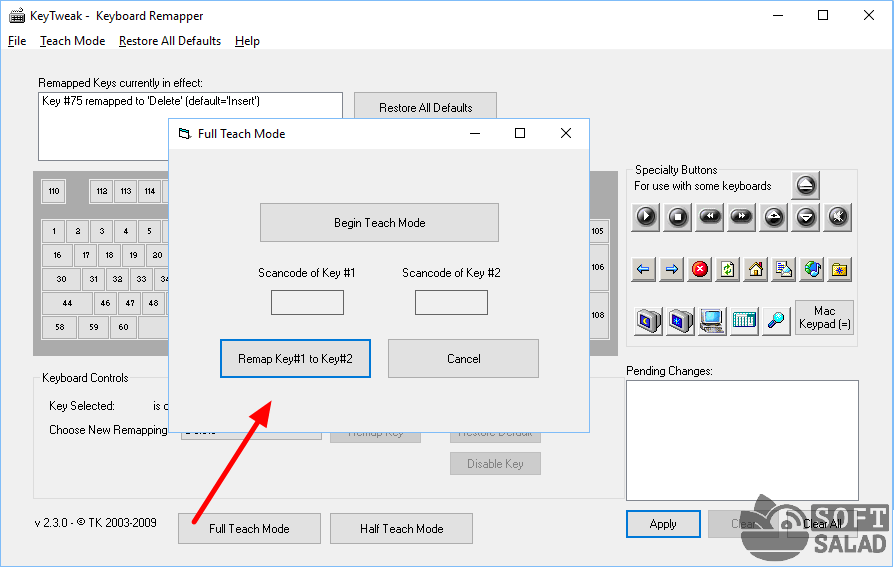
Task: Click the Apply button
Action: pyautogui.click(x=663, y=524)
